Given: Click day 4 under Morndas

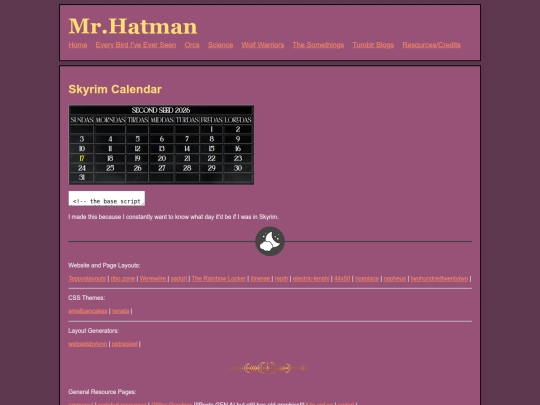Looking at the screenshot, I should point(110,139).
